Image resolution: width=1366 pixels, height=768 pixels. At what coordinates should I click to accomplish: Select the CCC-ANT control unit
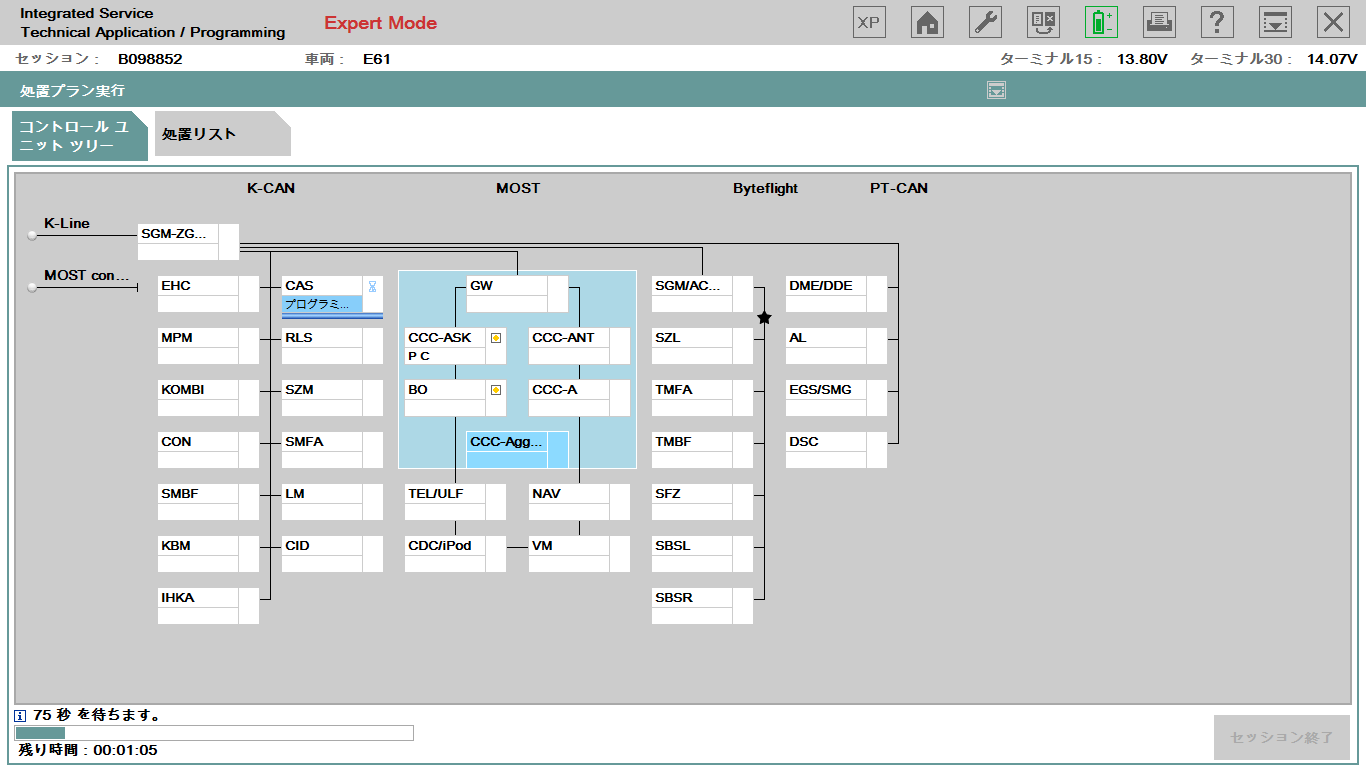tap(579, 346)
